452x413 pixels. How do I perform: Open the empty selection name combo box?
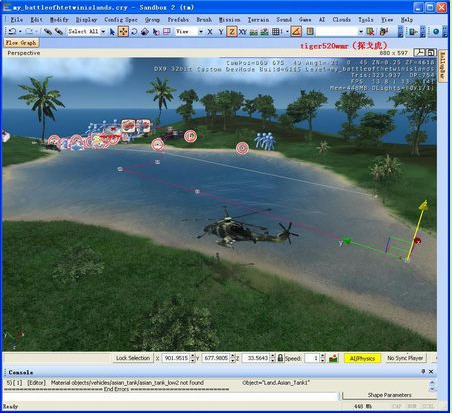(340, 32)
